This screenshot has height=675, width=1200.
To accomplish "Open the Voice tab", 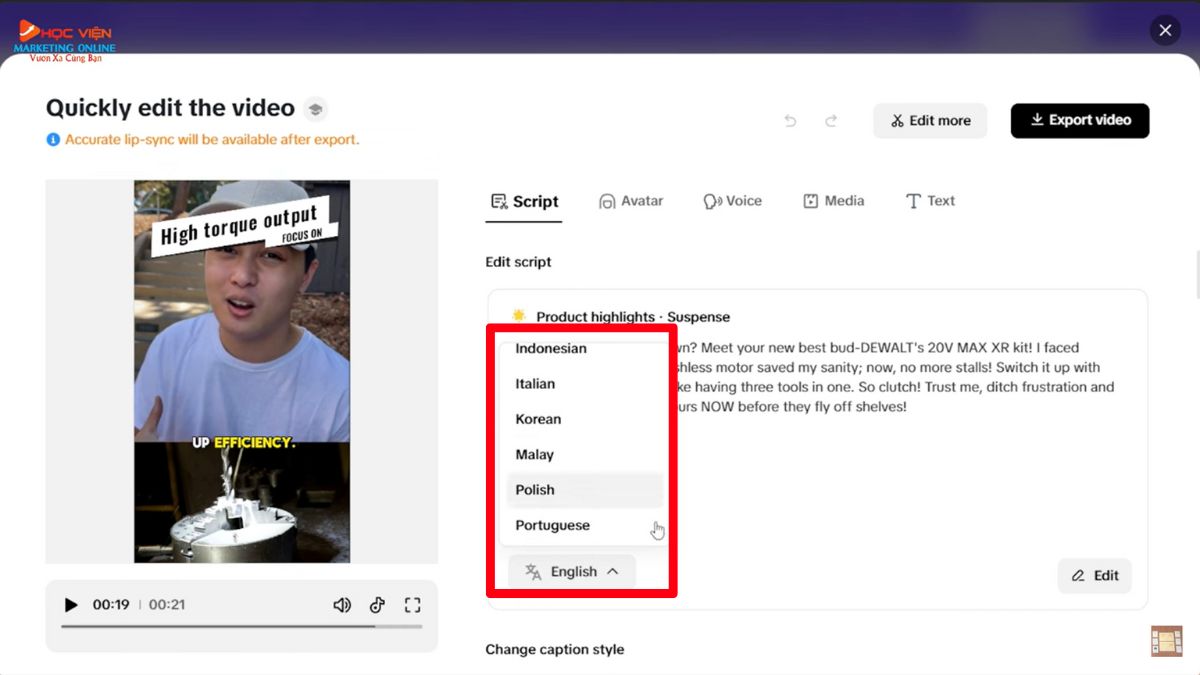I will click(733, 201).
